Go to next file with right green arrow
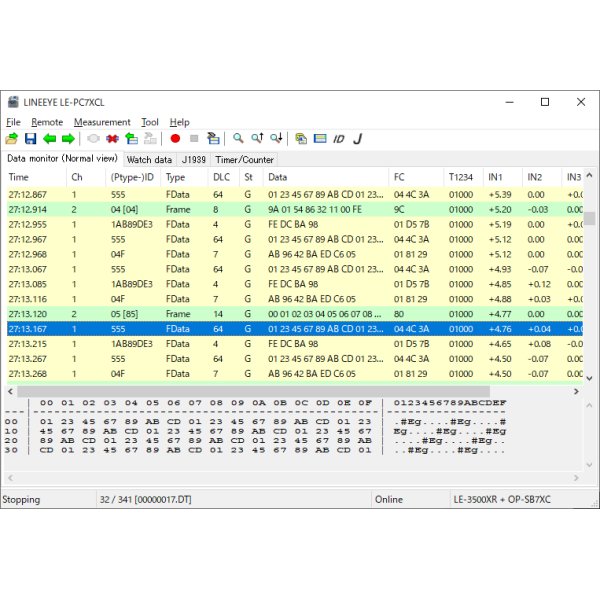Image resolution: width=600 pixels, height=600 pixels. pyautogui.click(x=68, y=139)
